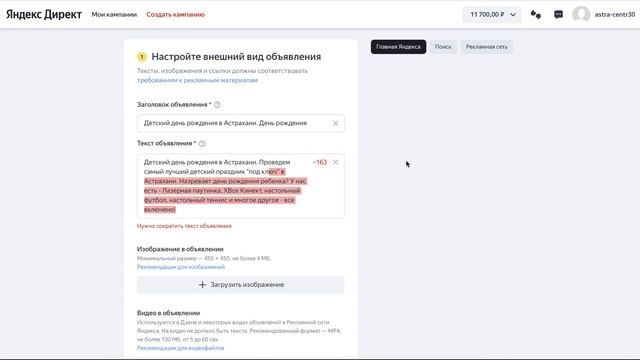The image size is (640, 360).
Task: Clear the headline field with X icon
Action: pos(336,123)
